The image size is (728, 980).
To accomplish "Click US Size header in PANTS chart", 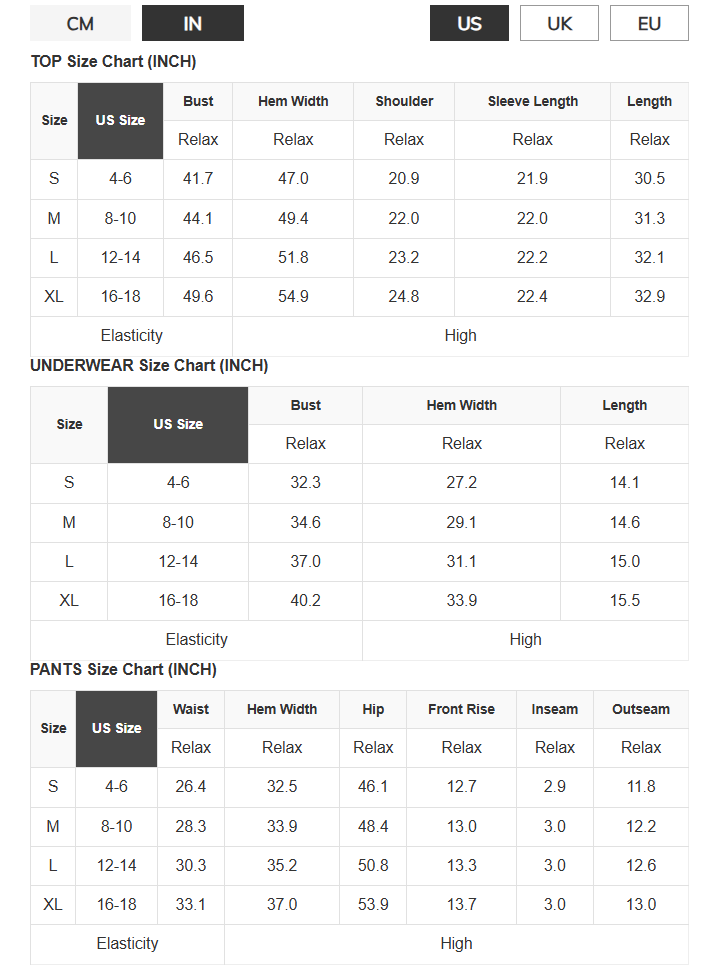I will coord(116,729).
